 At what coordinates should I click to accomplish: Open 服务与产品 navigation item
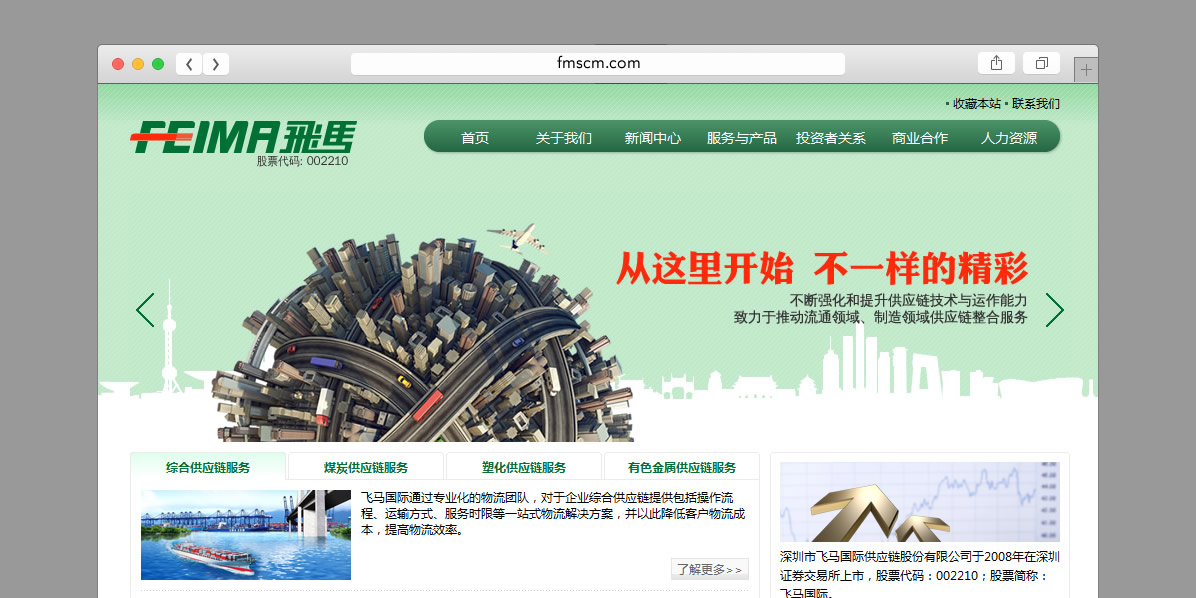[742, 138]
